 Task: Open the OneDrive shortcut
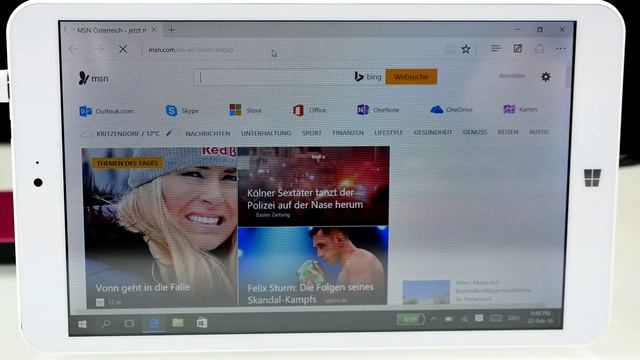pyautogui.click(x=451, y=109)
